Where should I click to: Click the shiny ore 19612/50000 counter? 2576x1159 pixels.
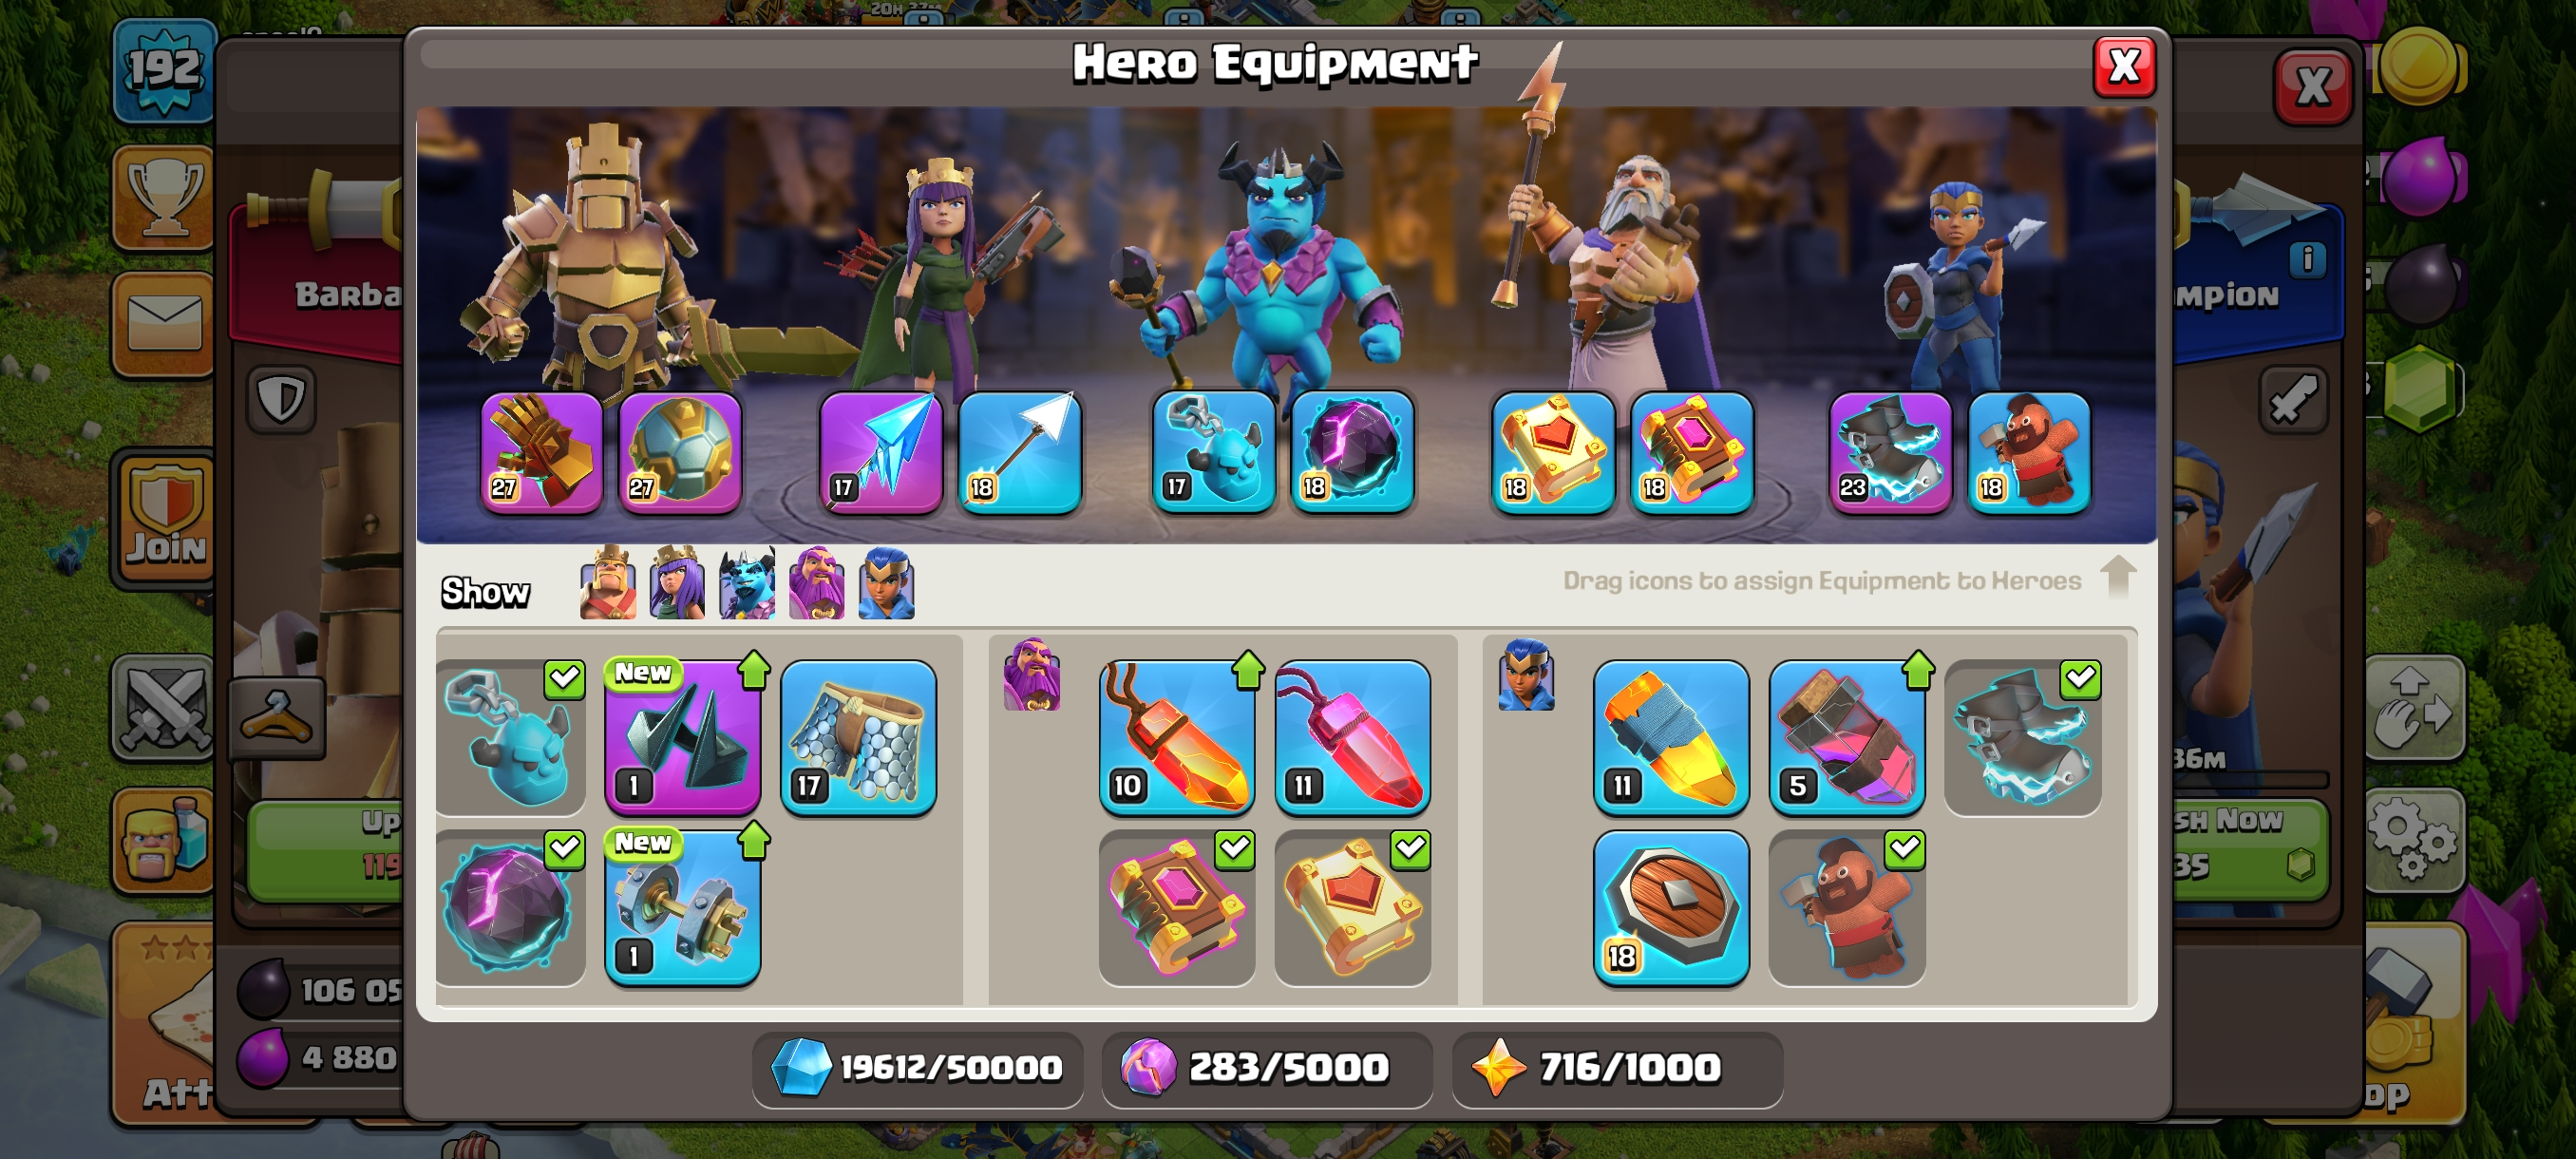coord(917,1068)
